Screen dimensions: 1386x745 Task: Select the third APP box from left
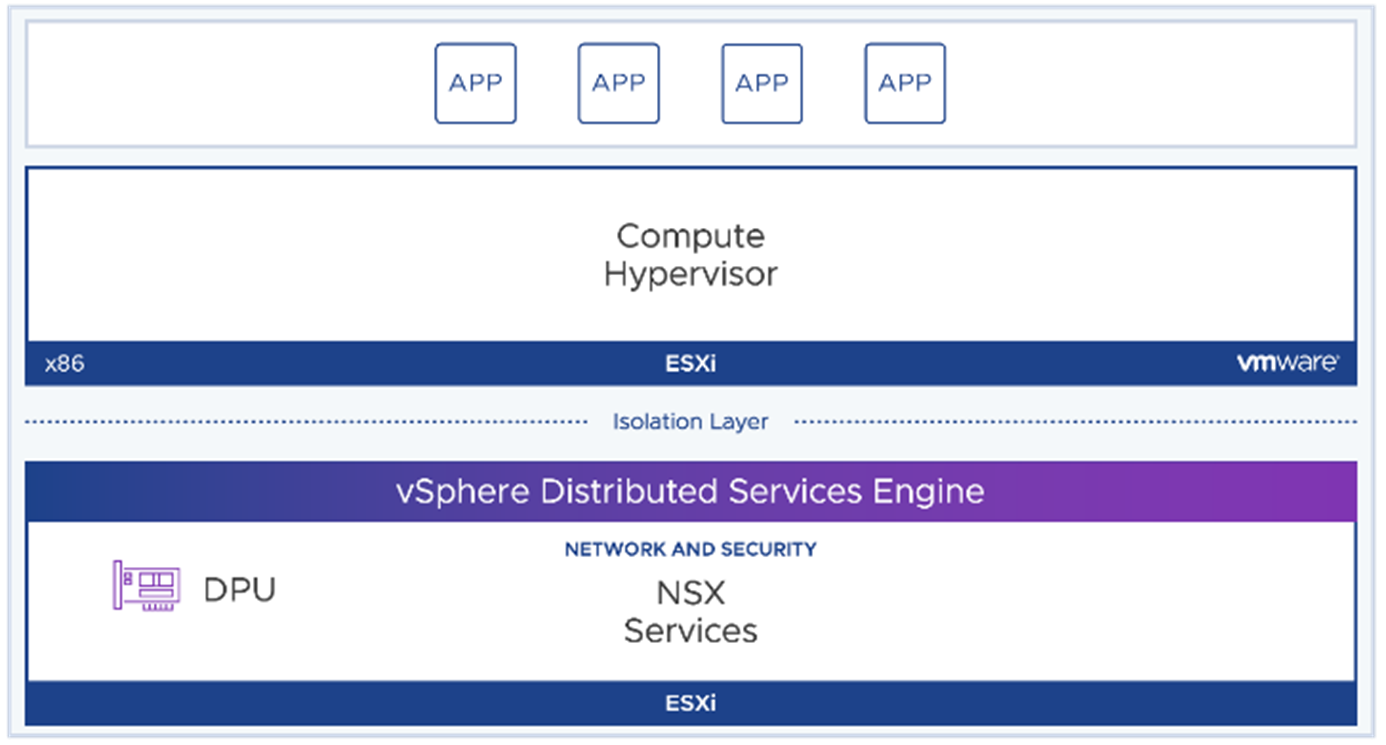tap(761, 83)
